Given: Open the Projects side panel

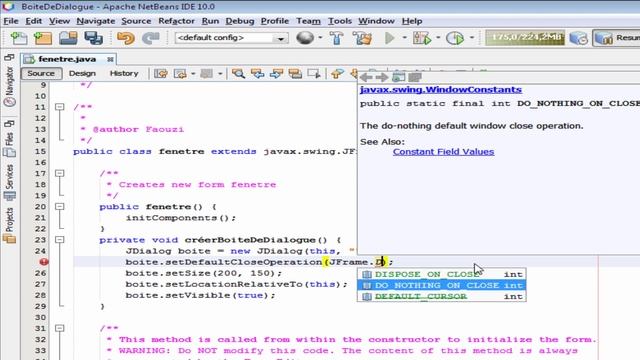Looking at the screenshot, I should tap(10, 226).
